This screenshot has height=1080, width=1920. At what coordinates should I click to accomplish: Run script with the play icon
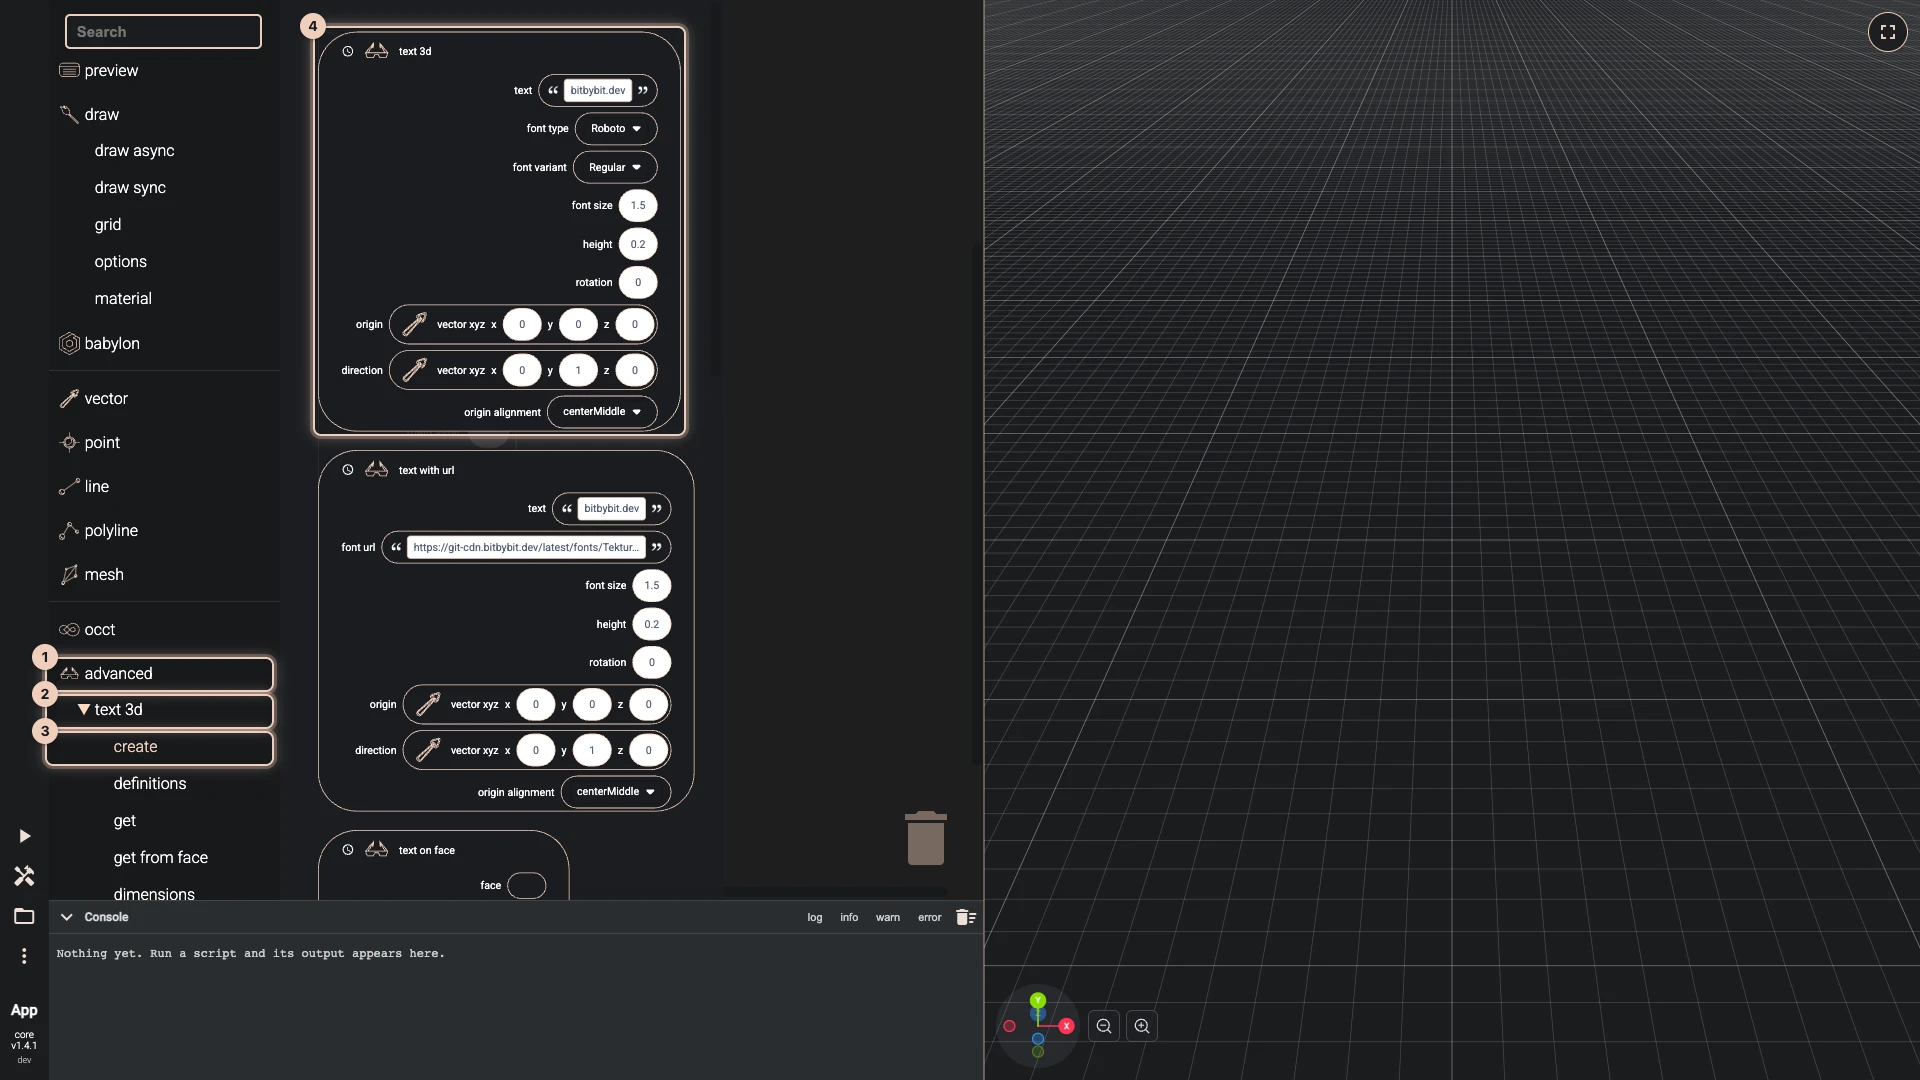[24, 836]
